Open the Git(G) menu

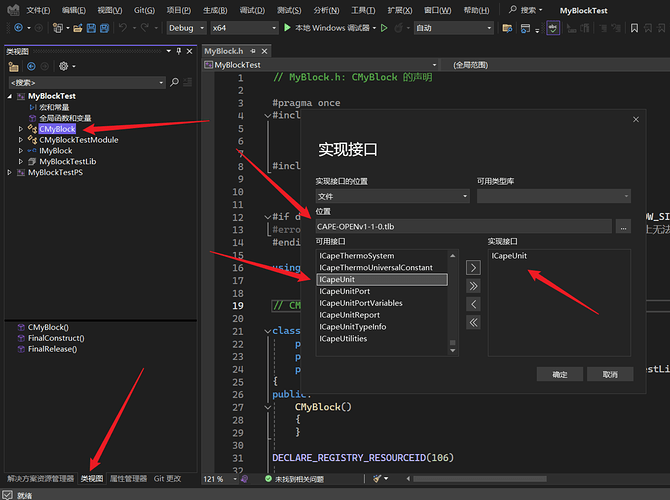[x=144, y=10]
